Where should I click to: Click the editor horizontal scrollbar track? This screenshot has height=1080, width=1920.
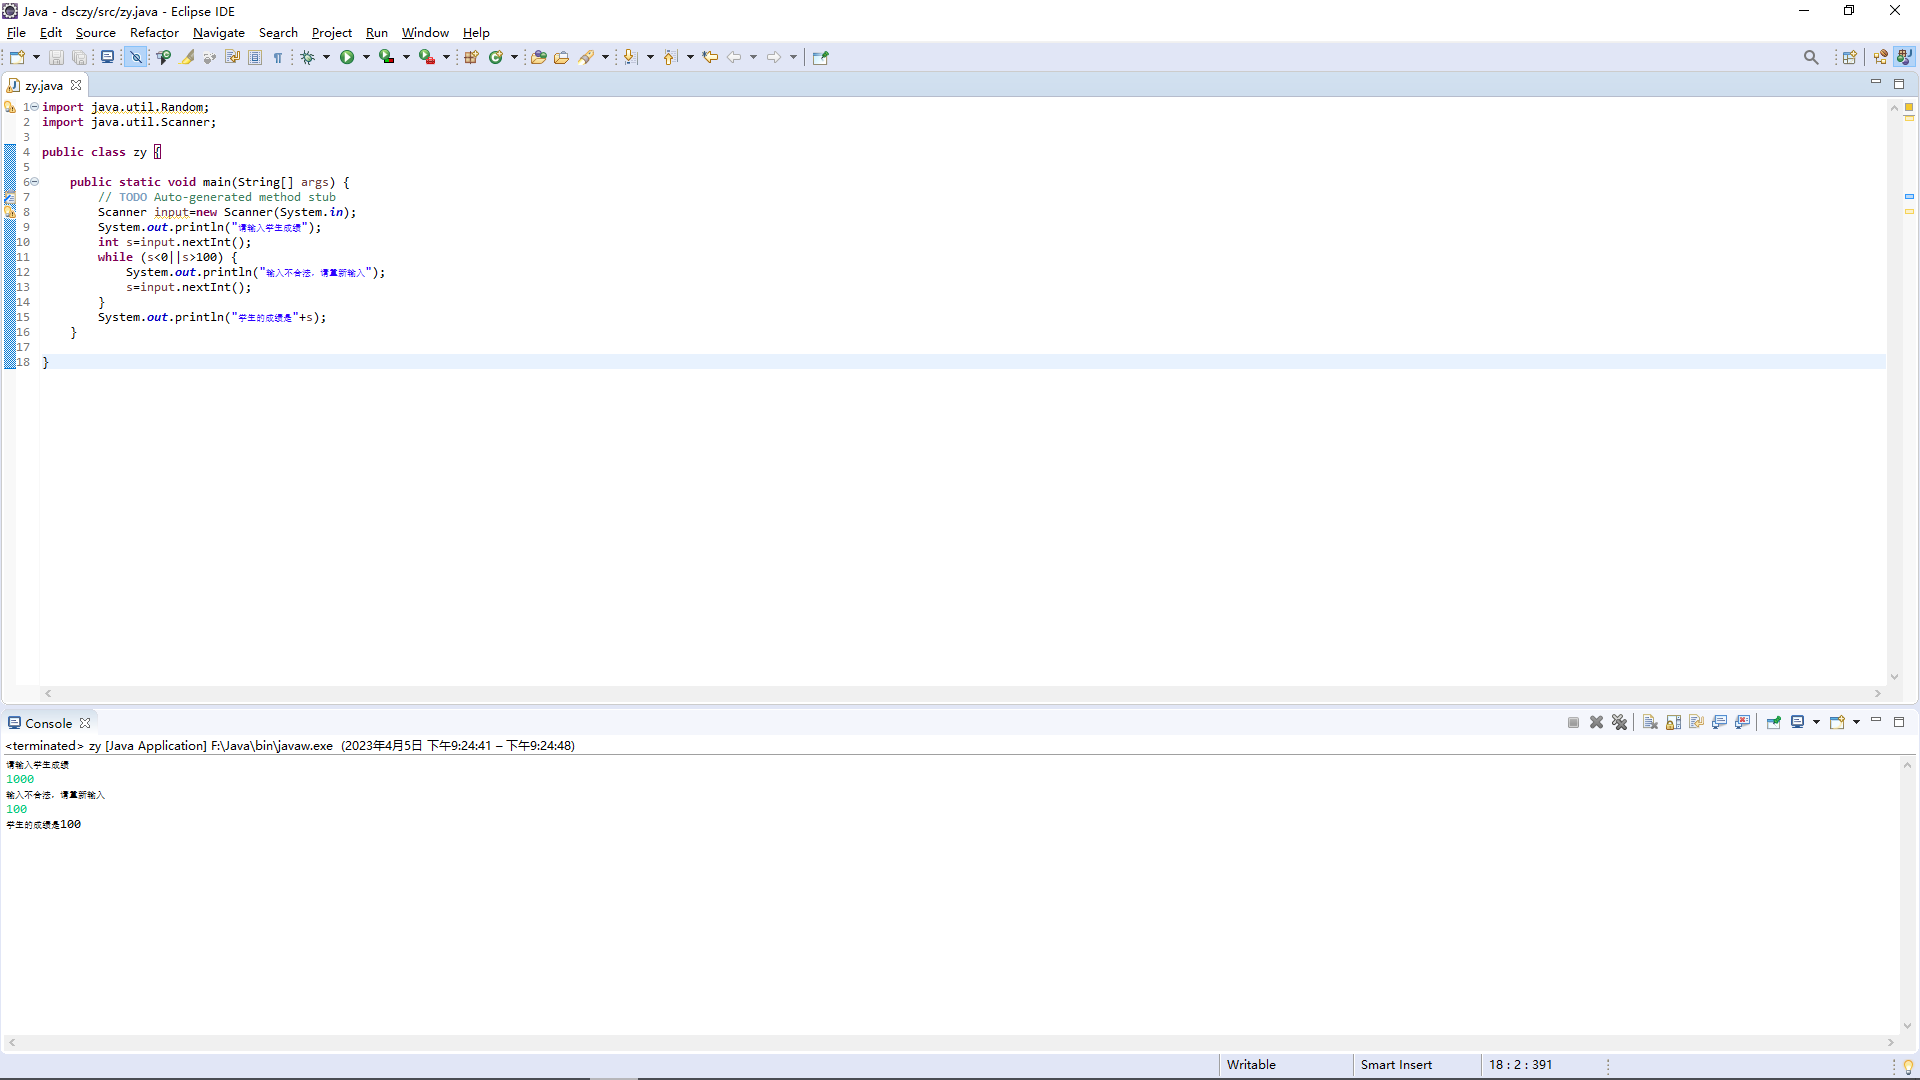(960, 693)
